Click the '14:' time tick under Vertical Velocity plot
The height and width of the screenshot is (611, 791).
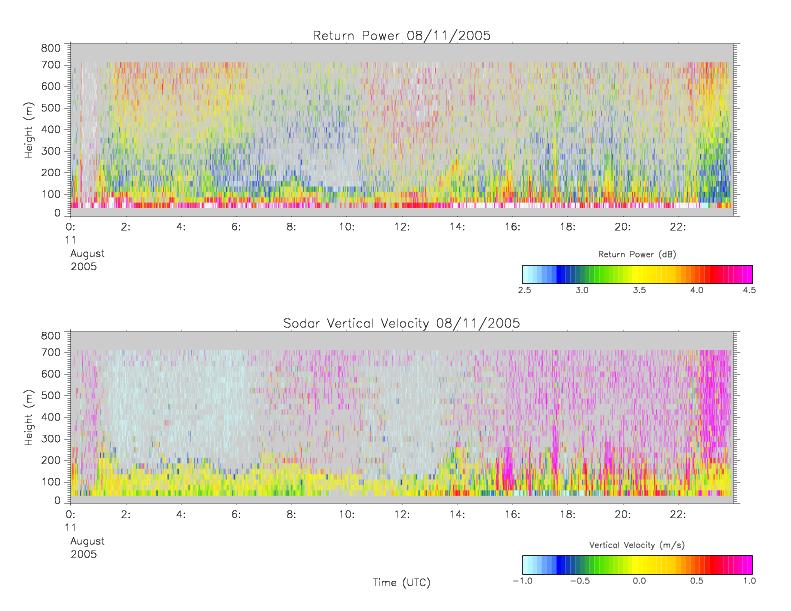(x=457, y=515)
